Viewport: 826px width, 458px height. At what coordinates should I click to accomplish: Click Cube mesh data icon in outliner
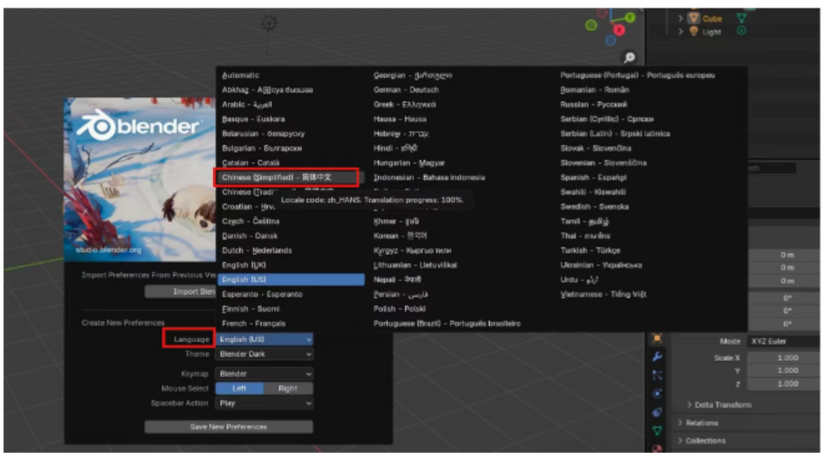[x=741, y=18]
